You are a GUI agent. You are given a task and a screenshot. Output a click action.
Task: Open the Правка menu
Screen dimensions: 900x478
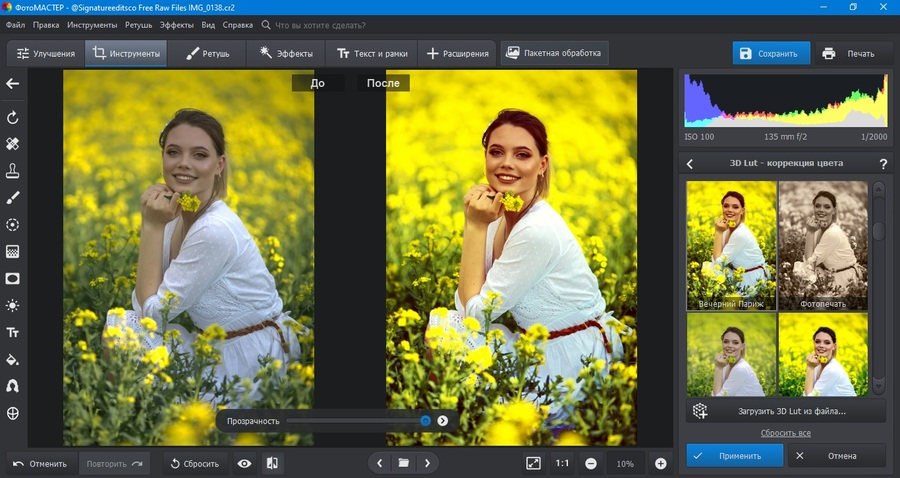tap(46, 25)
